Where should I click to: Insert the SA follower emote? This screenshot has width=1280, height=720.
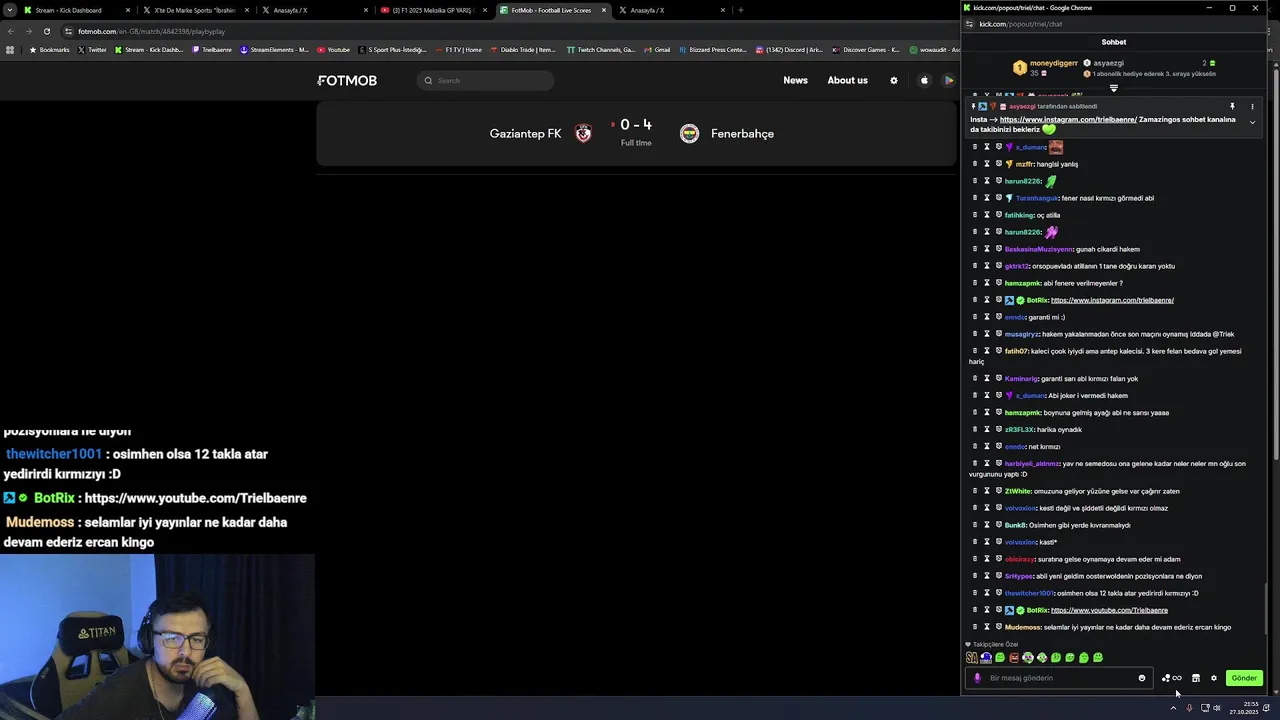(971, 658)
